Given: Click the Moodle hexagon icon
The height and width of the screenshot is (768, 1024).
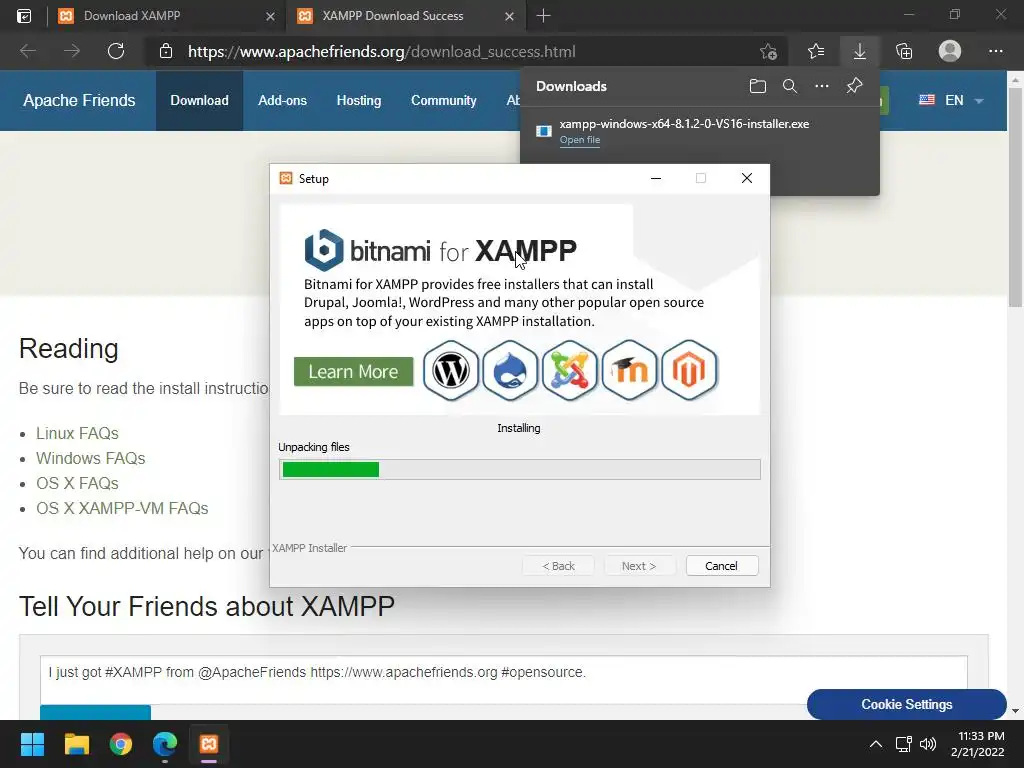Looking at the screenshot, I should [629, 370].
